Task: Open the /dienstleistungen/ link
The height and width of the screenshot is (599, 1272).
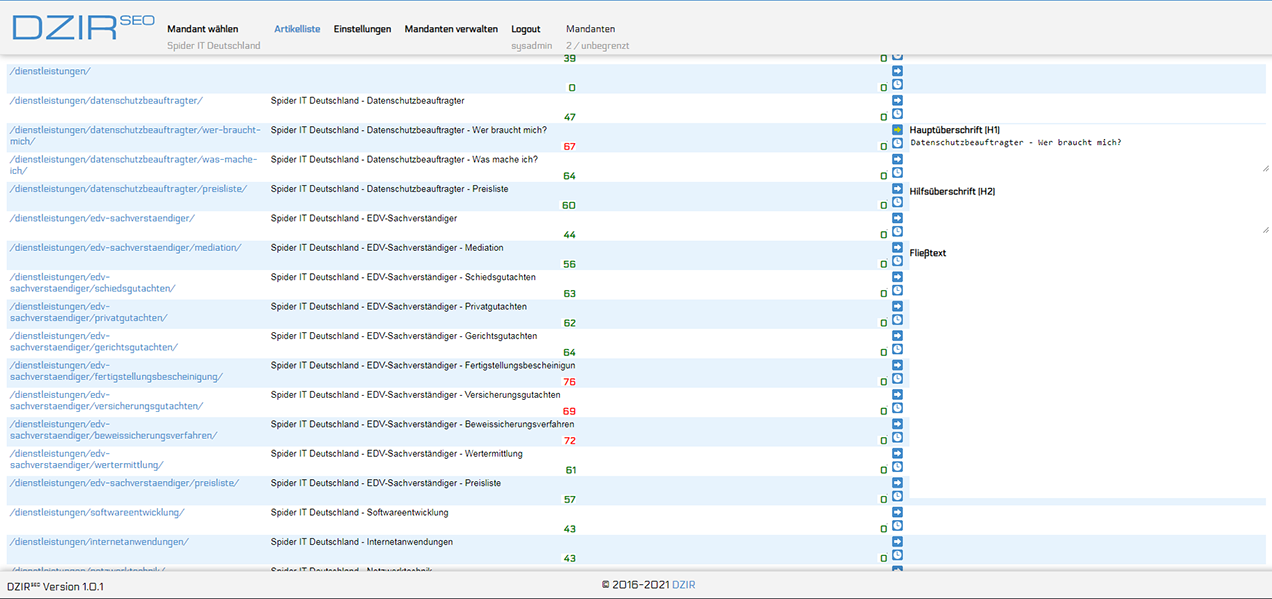Action: (x=49, y=71)
